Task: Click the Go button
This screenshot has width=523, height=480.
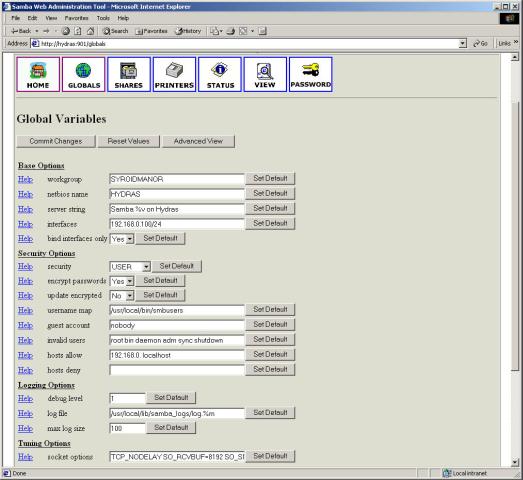Action: tap(480, 43)
